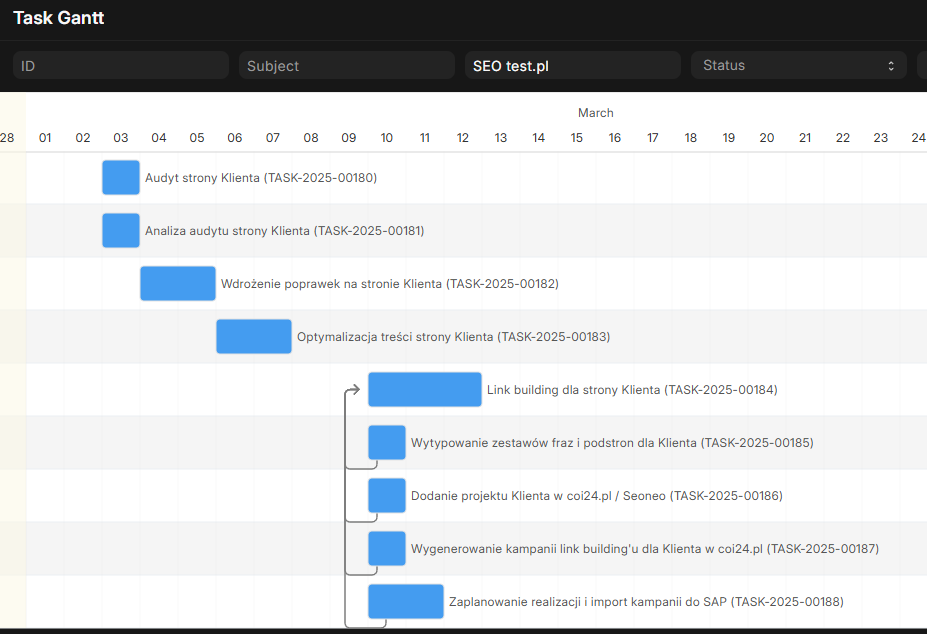Click the TASK-2025-00184 Link building label

pyautogui.click(x=632, y=390)
